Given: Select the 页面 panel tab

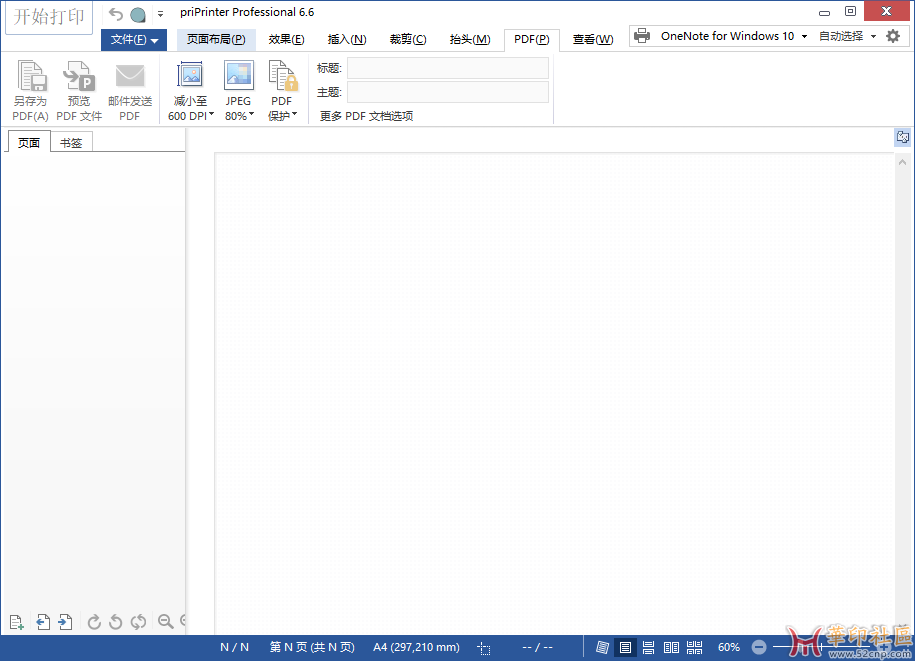Looking at the screenshot, I should [29, 142].
